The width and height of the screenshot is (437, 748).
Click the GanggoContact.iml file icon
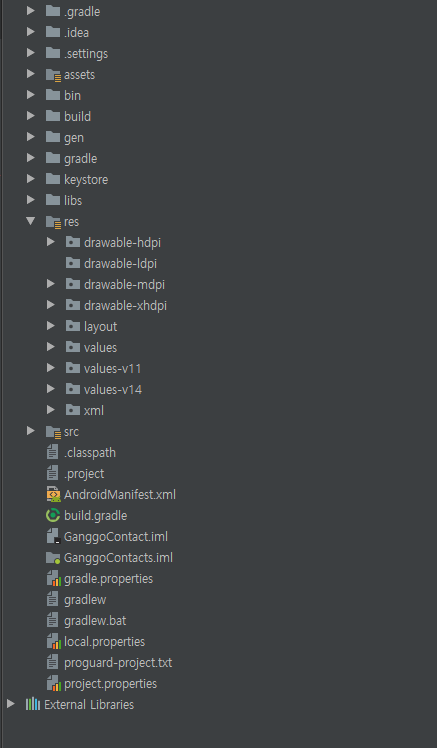[53, 536]
